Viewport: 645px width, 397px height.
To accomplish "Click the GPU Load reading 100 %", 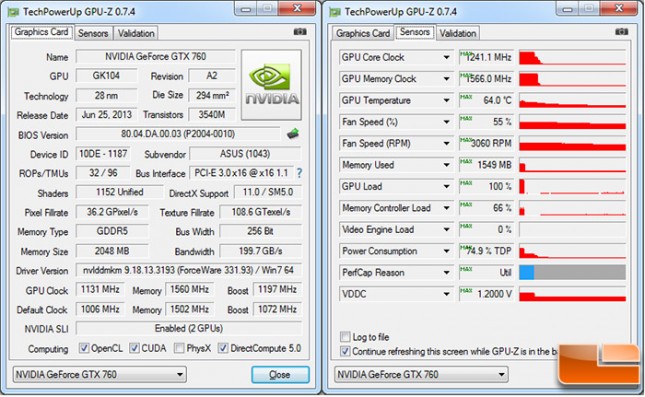I will [487, 187].
